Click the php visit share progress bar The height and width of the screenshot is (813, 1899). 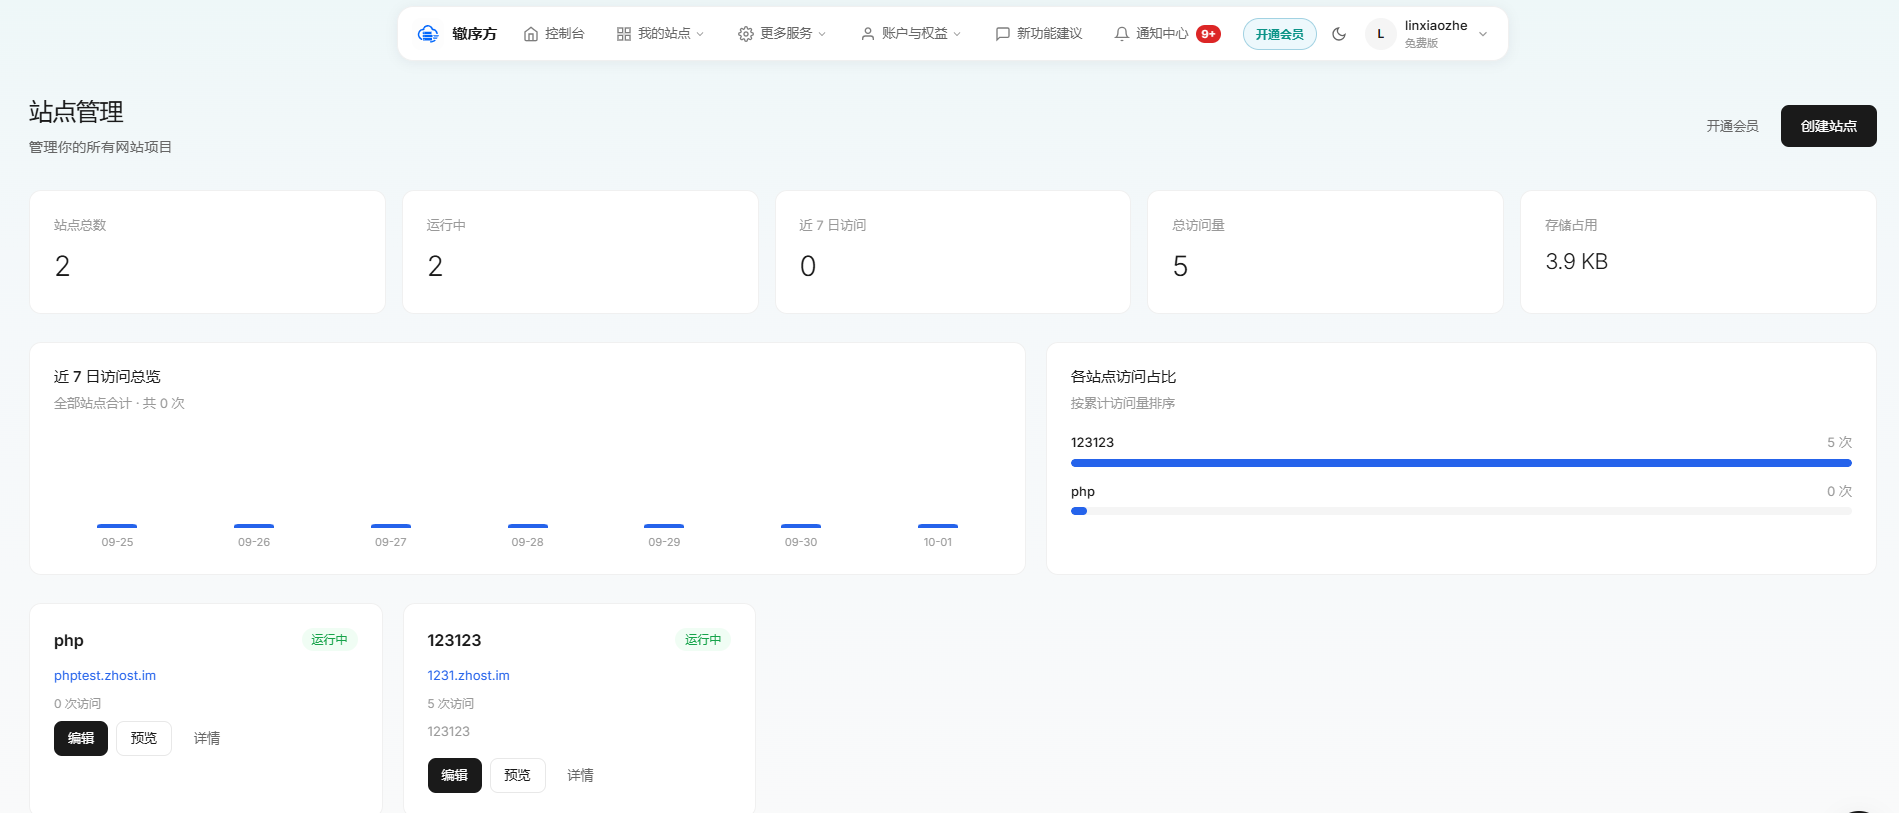[1461, 511]
